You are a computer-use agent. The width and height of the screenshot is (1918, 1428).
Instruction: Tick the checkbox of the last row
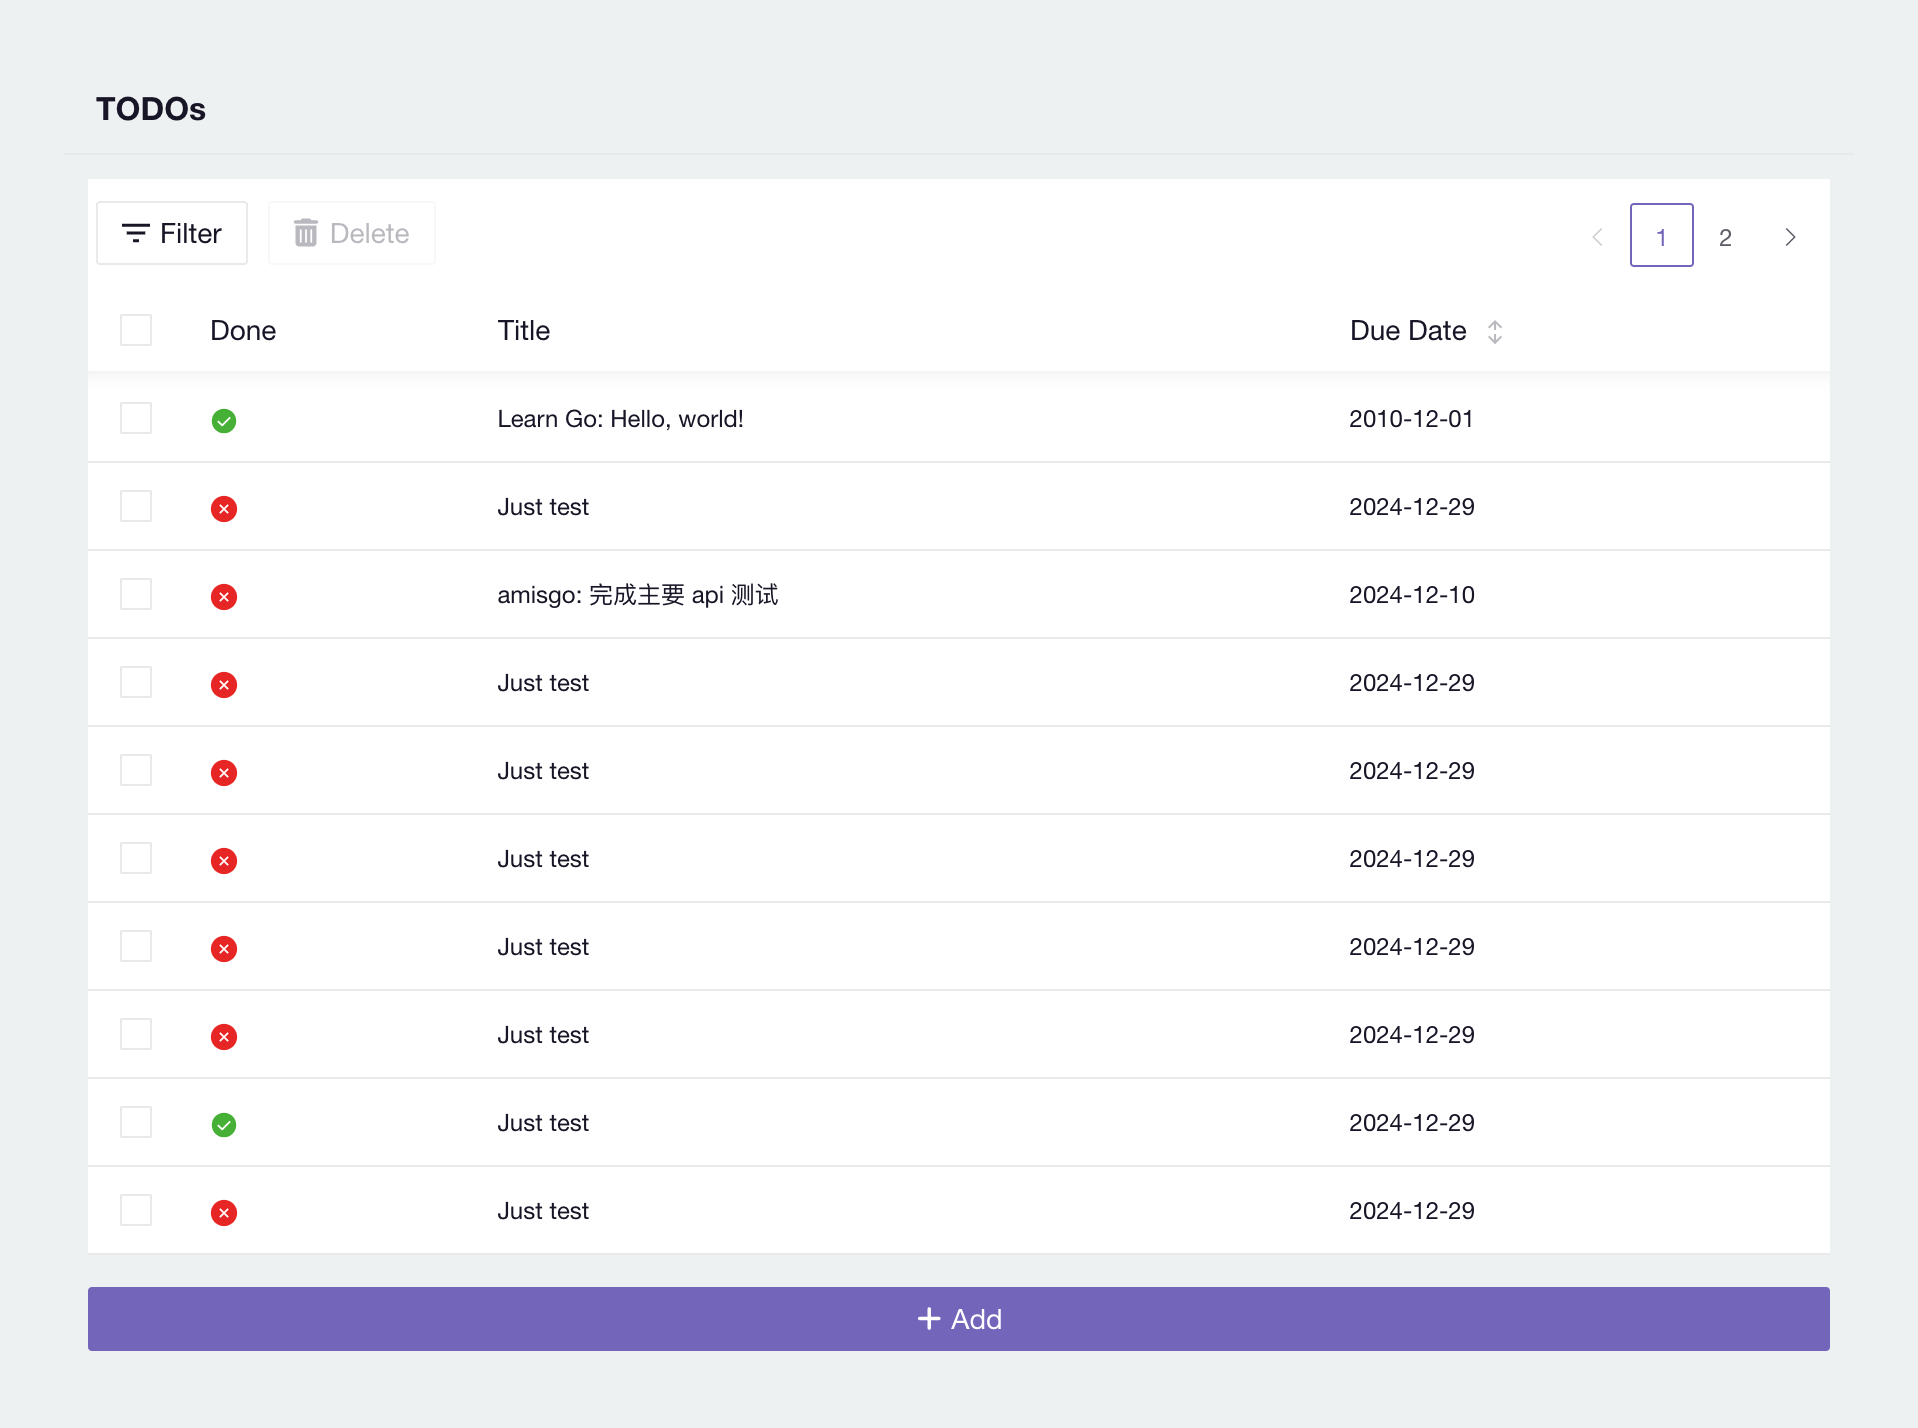[136, 1210]
